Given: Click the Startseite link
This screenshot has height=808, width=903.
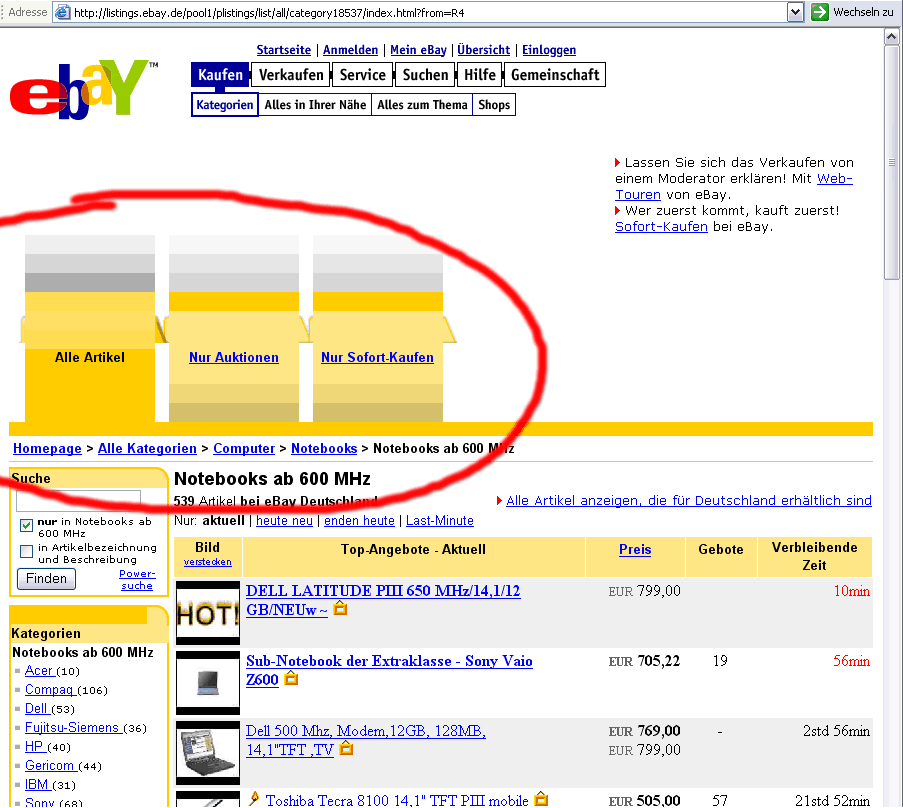Looking at the screenshot, I should [x=283, y=50].
